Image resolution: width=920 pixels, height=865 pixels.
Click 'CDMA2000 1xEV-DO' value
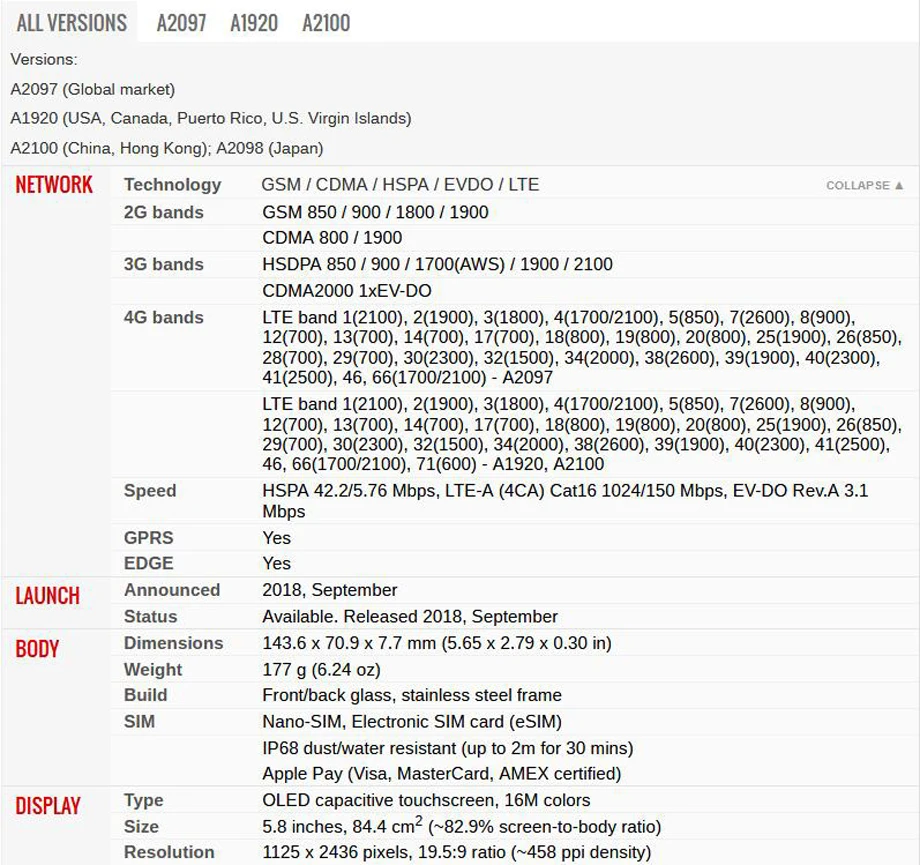click(347, 290)
